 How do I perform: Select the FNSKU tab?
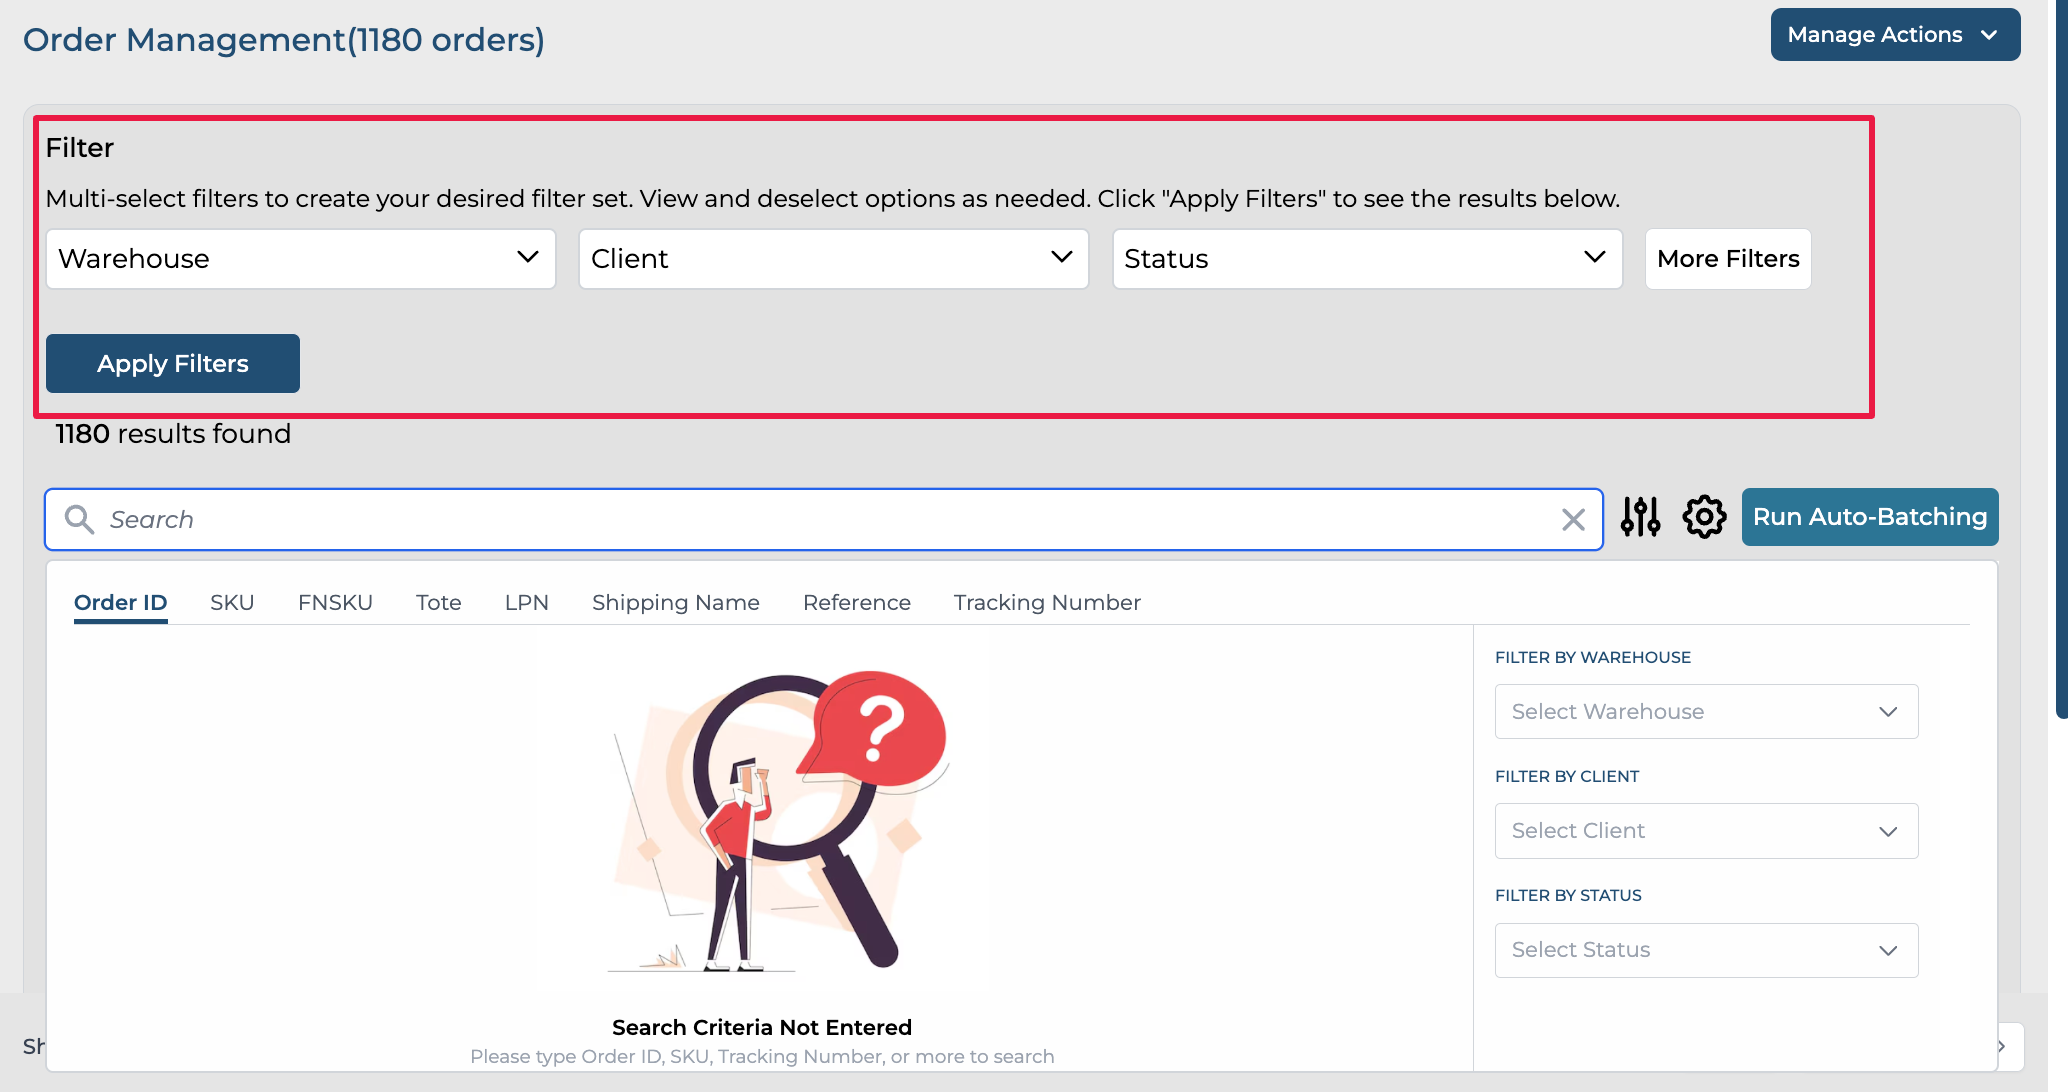[335, 602]
